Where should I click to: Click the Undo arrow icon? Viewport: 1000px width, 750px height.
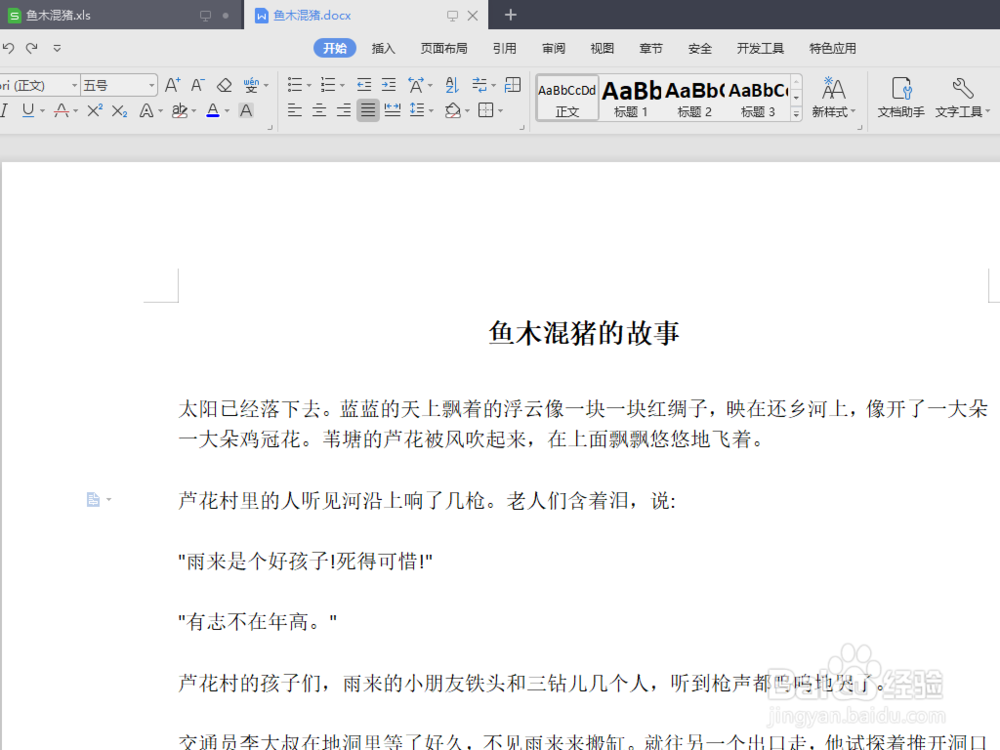[8, 48]
